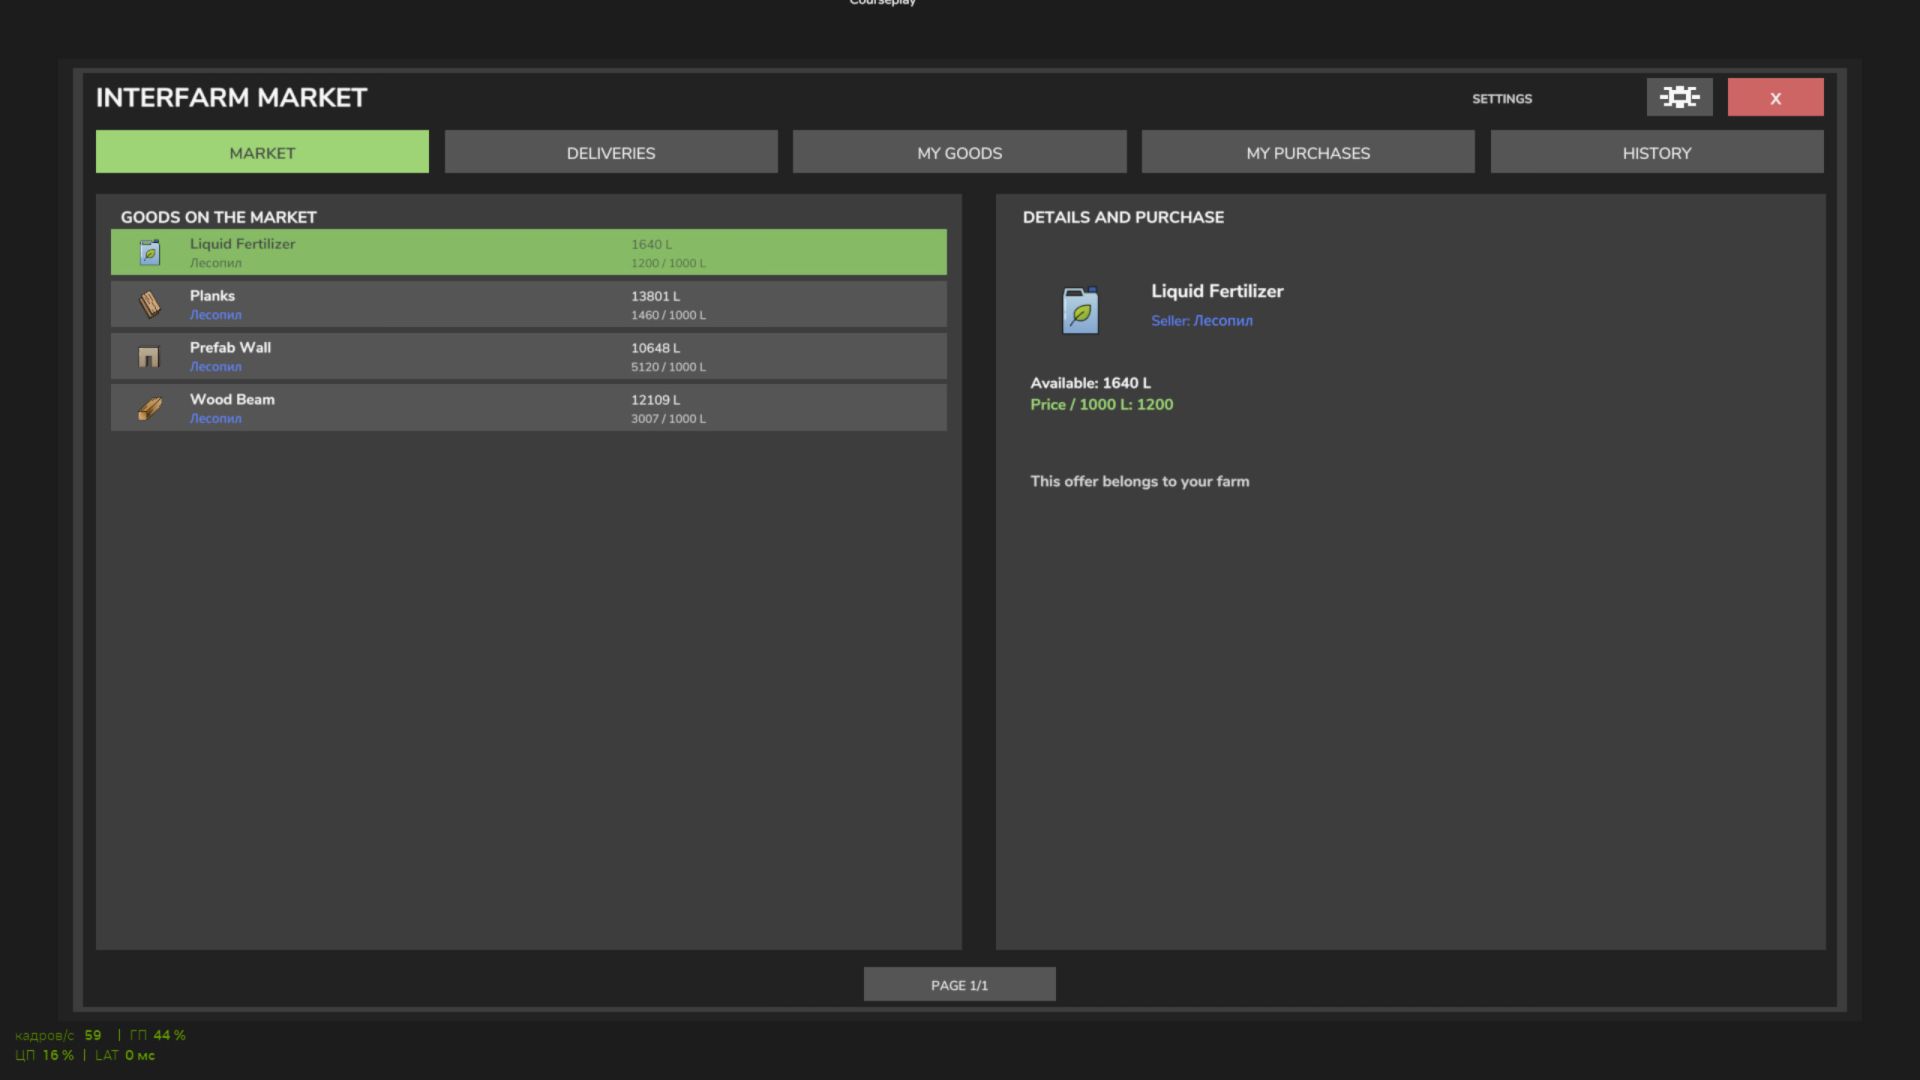Click 'This offer belongs to your farm'
The image size is (1920, 1080).
pyautogui.click(x=1139, y=481)
